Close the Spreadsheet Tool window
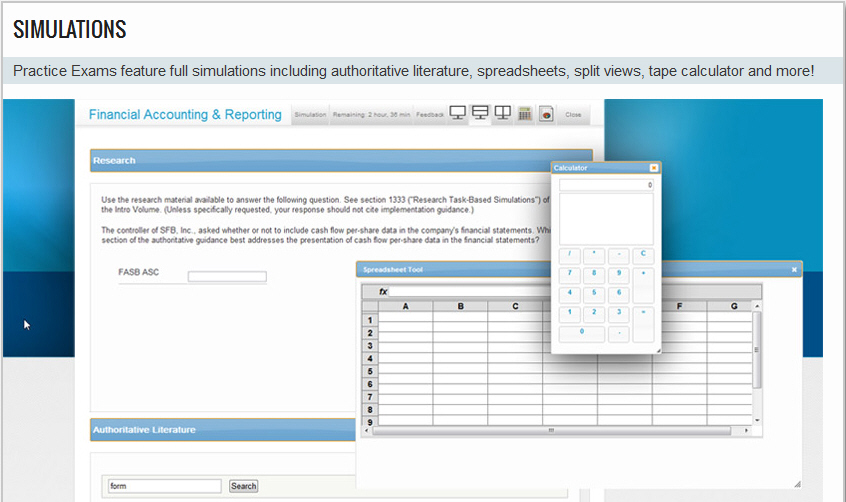The width and height of the screenshot is (846, 502). pyautogui.click(x=794, y=269)
